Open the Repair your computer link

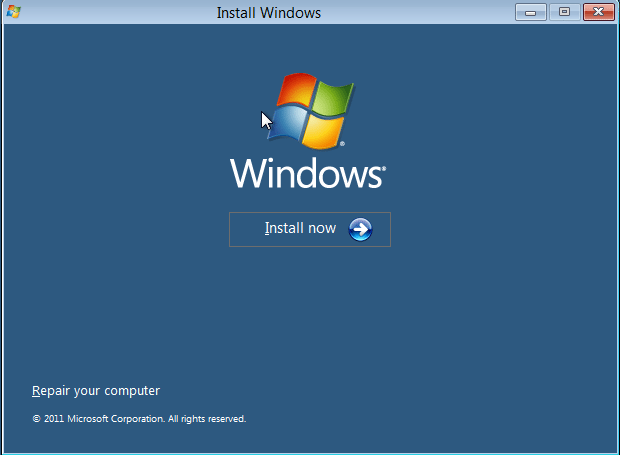click(96, 391)
